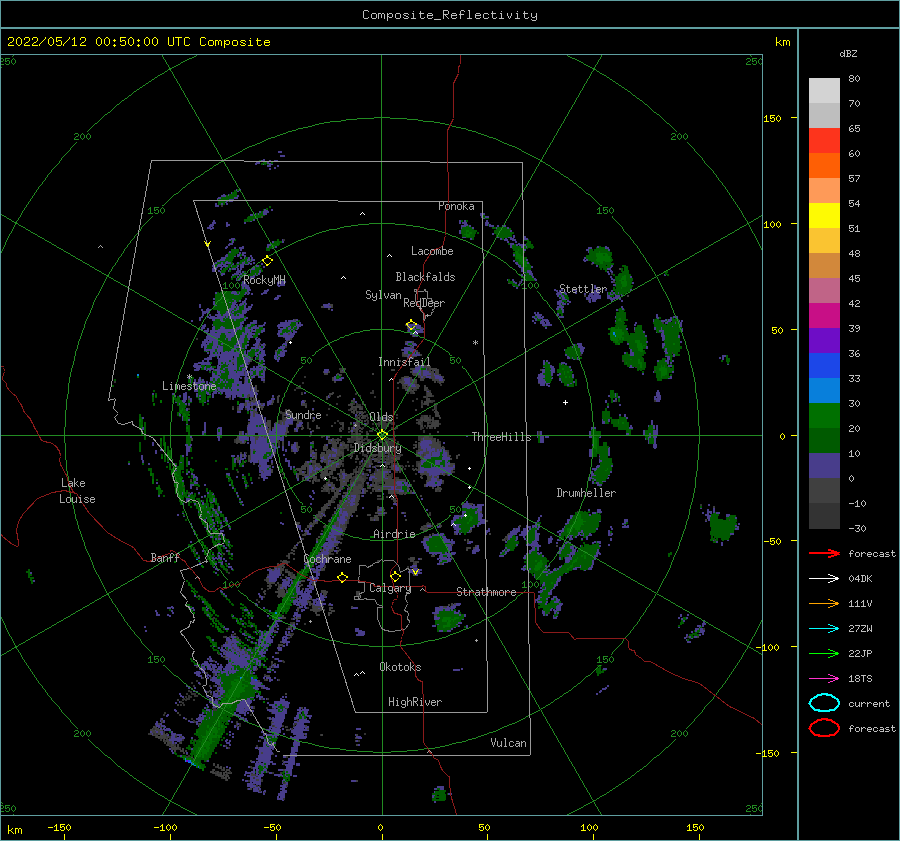Screen dimensions: 900x841
Task: Click the yellow radar site marker at center
Action: pyautogui.click(x=382, y=435)
